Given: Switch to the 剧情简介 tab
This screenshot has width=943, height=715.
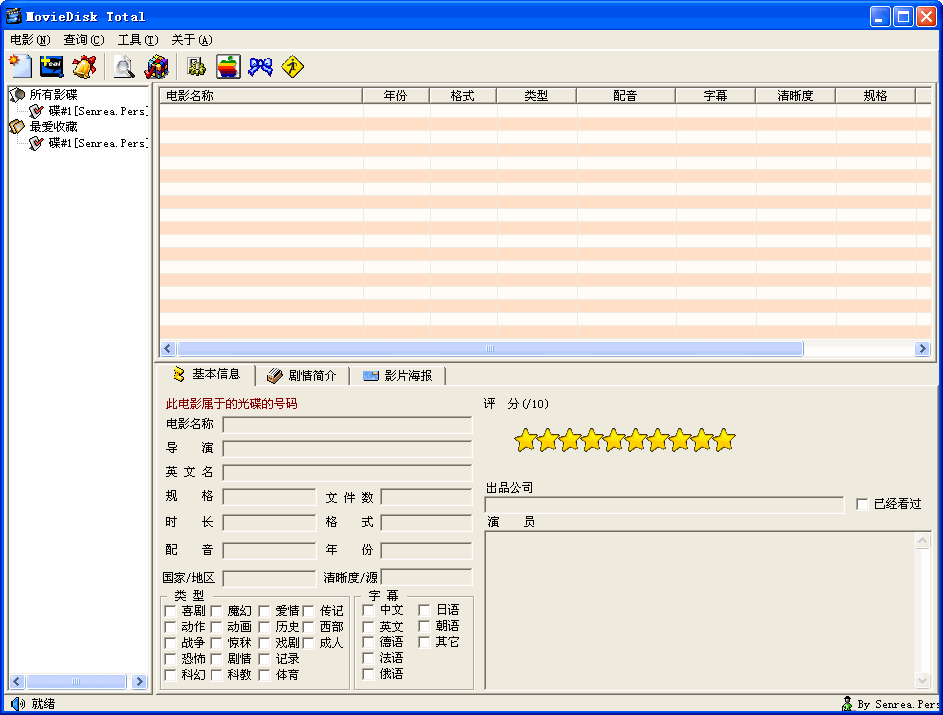Looking at the screenshot, I should (x=302, y=376).
